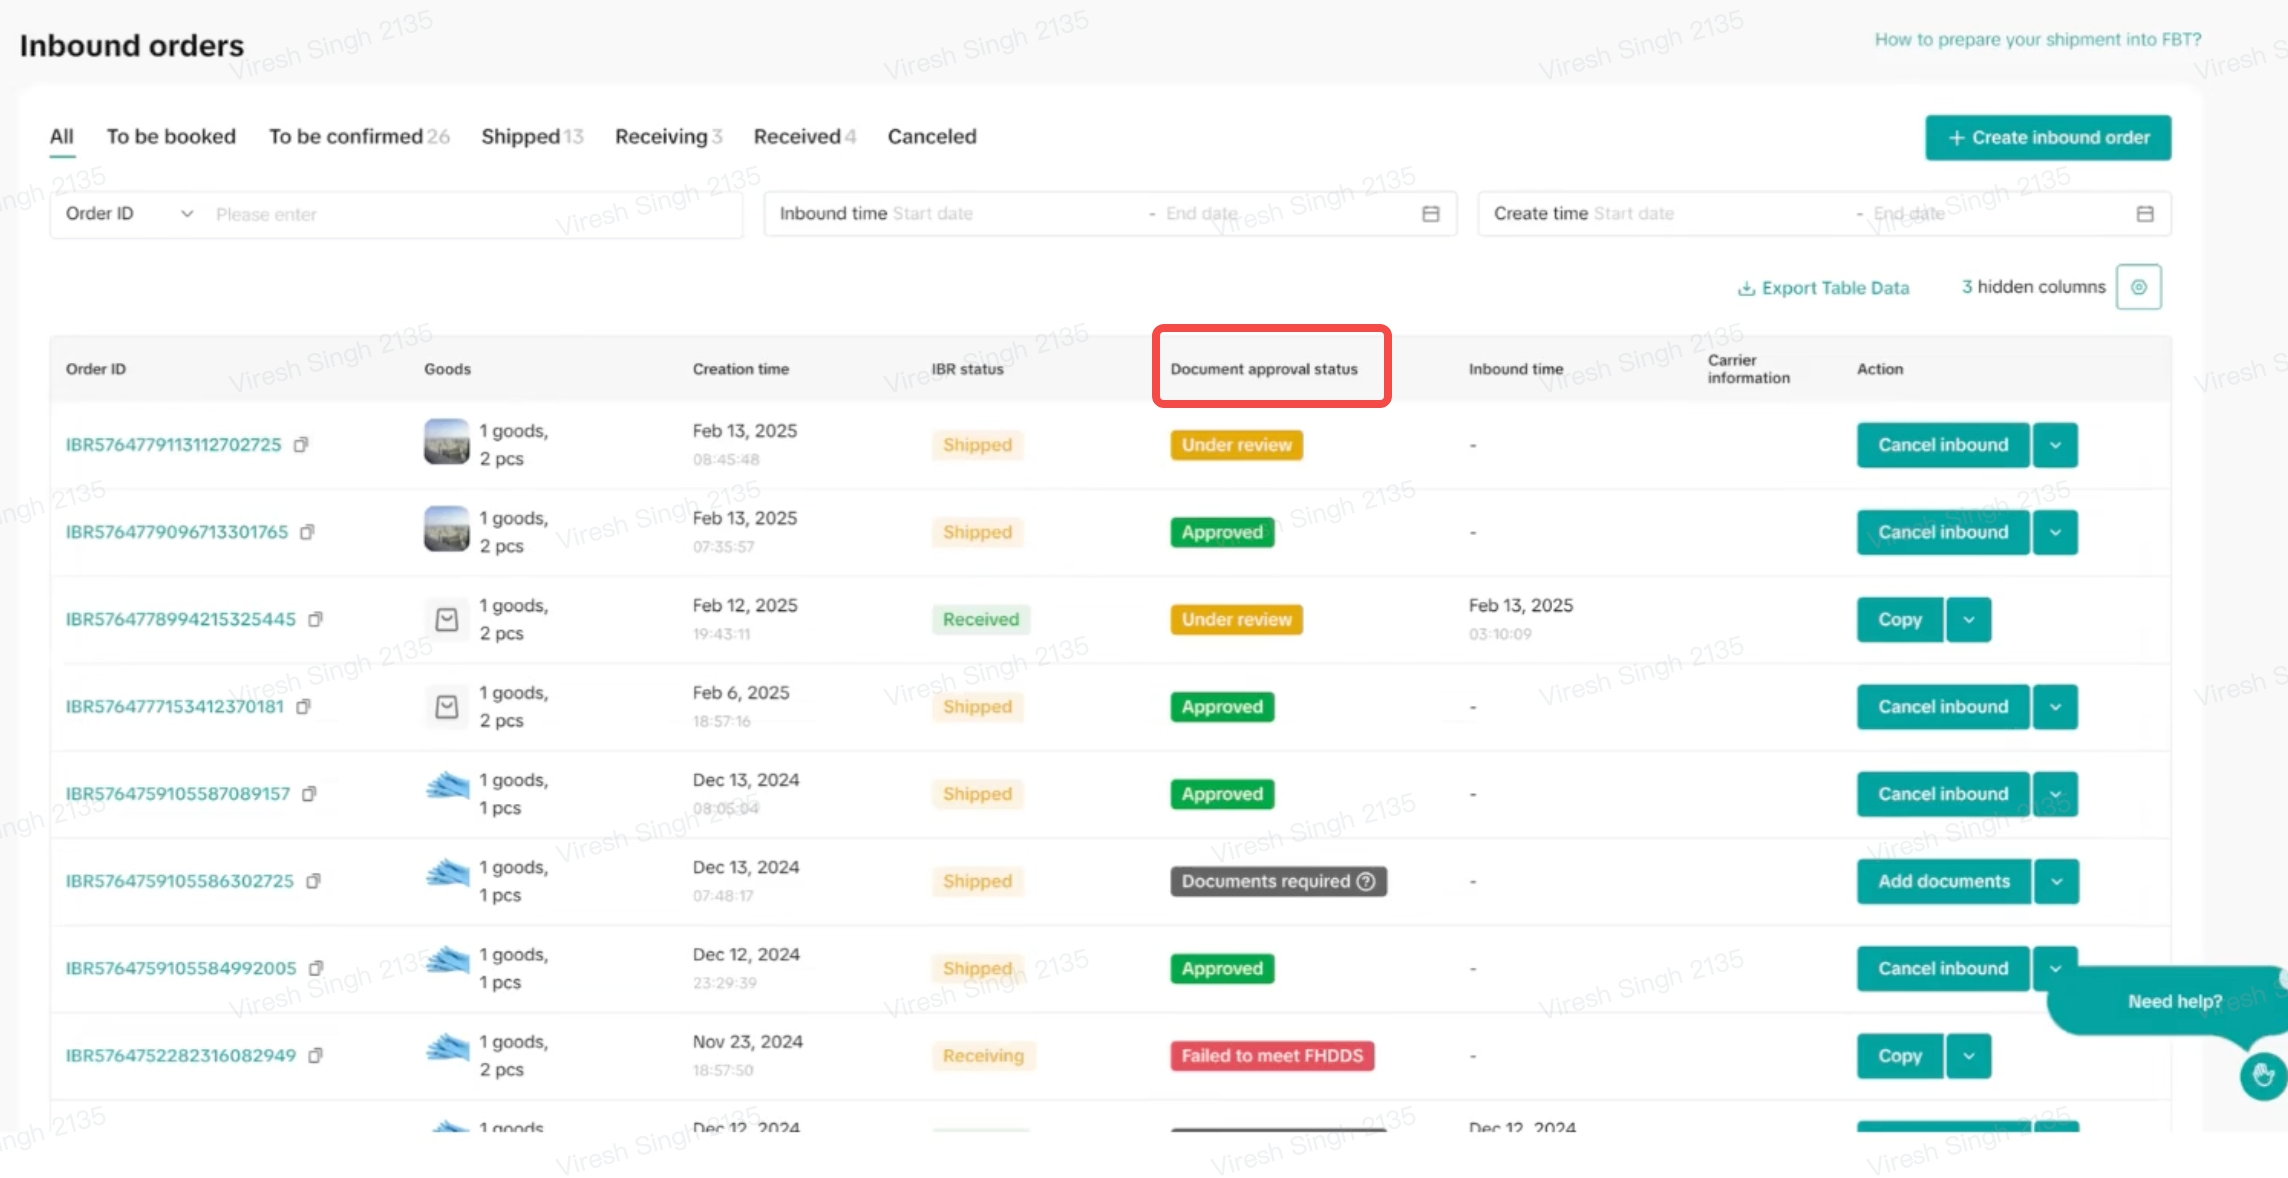
Task: Open dropdown beside Feb 12 Copy button
Action: point(1968,620)
